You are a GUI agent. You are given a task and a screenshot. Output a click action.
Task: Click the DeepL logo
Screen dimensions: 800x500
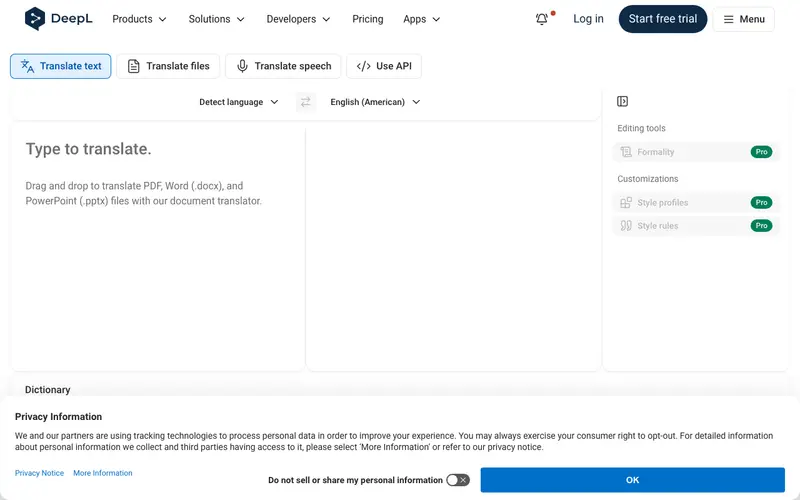59,19
